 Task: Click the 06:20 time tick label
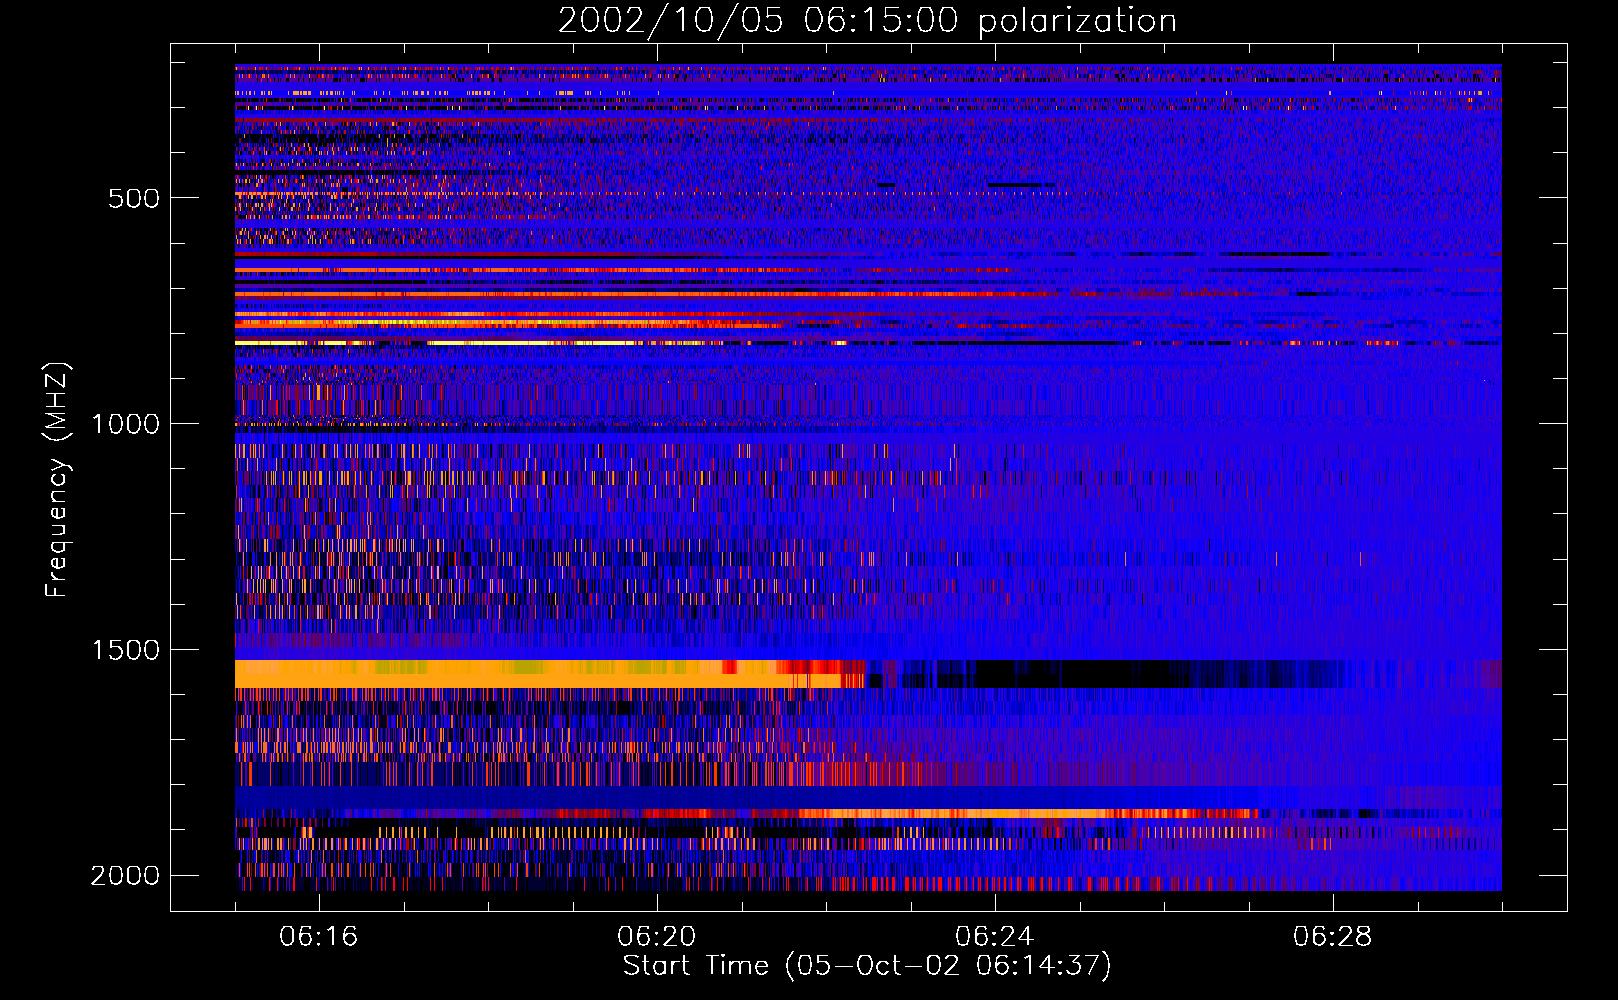657,937
